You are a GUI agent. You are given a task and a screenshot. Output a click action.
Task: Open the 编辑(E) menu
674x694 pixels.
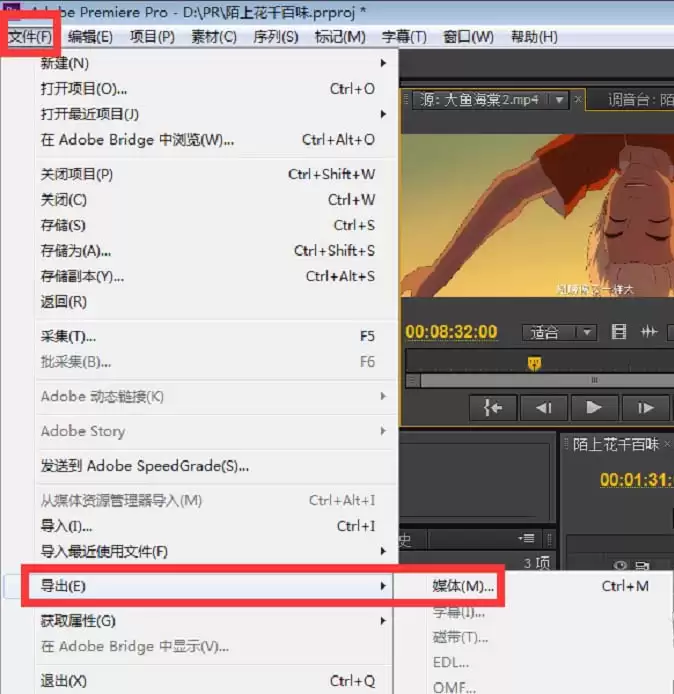(x=90, y=37)
